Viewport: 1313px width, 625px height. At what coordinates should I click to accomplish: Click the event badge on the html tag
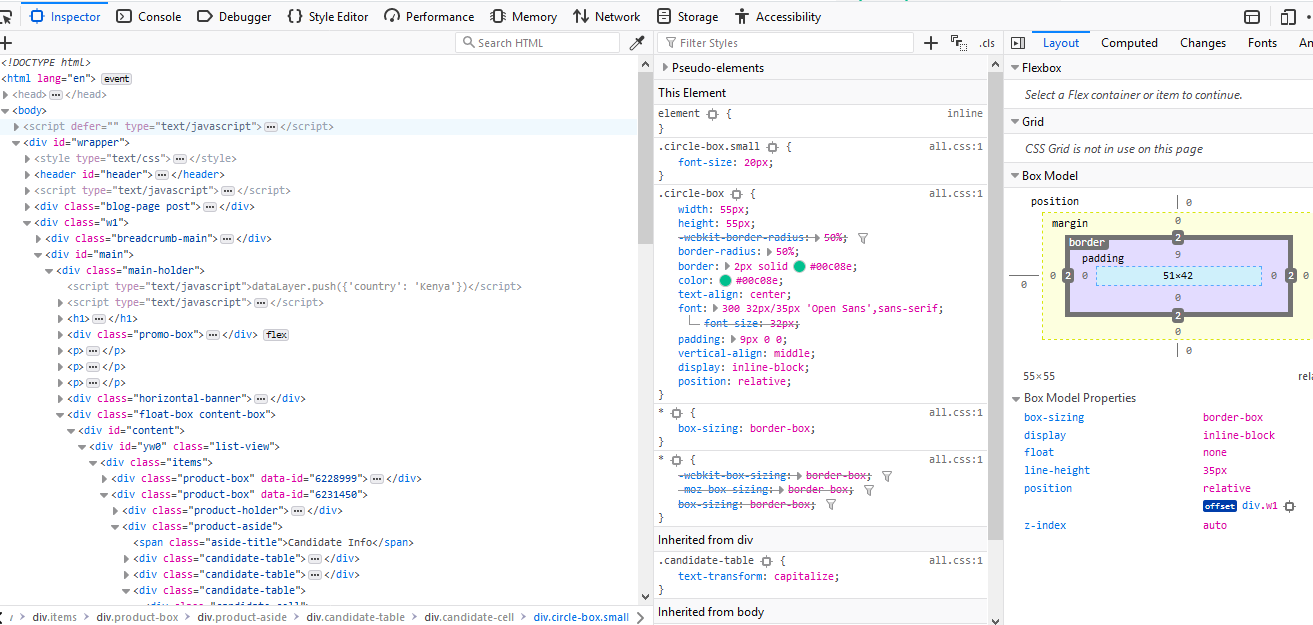pos(116,79)
